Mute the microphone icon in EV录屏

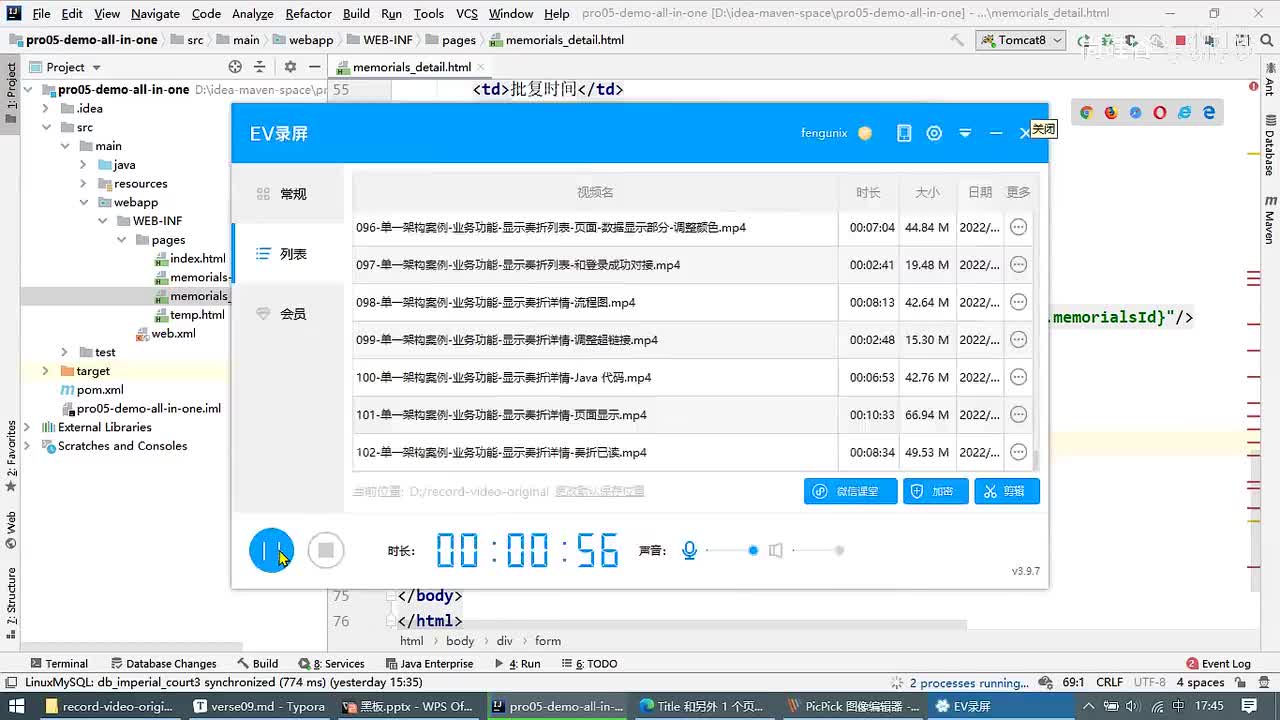[689, 550]
